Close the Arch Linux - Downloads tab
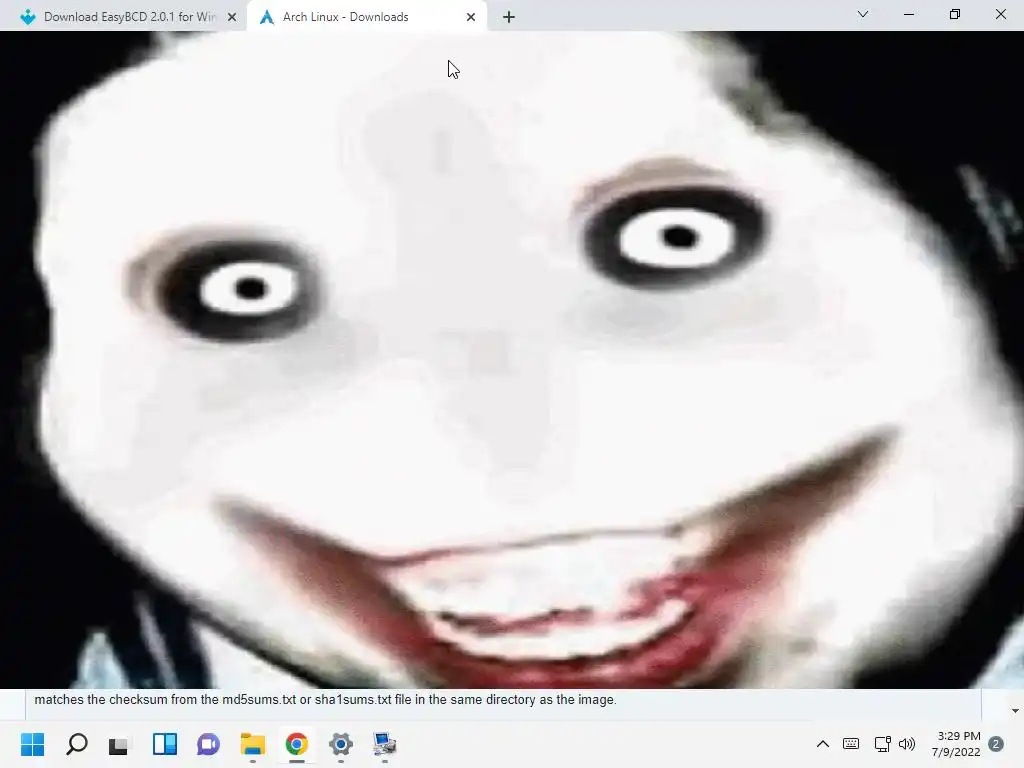Screen dimensions: 1024x768 [471, 17]
